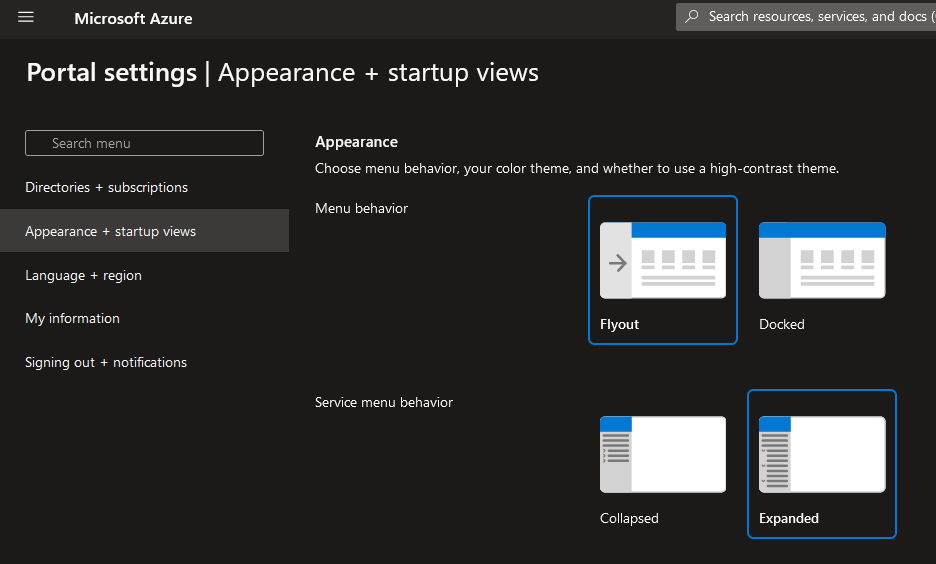Choose the Expanded service menu preview image
Image resolution: width=936 pixels, height=564 pixels.
[822, 455]
